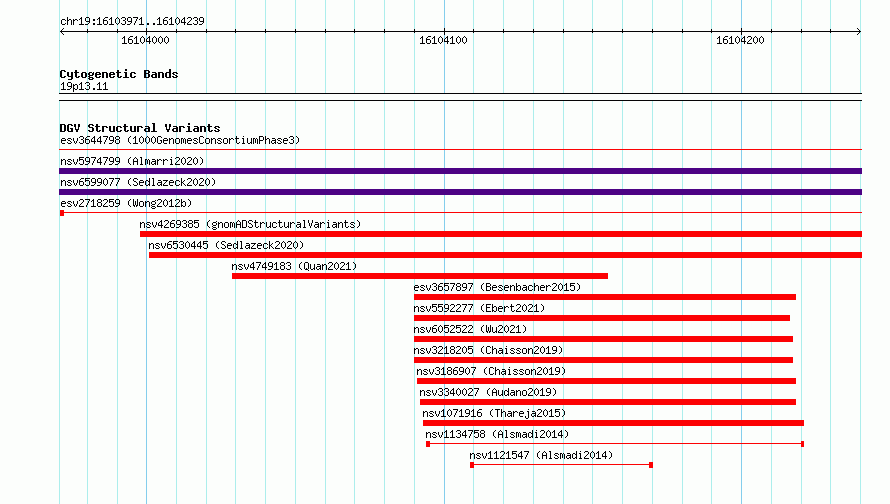The image size is (890, 504).
Task: Select the nsv4269385 gnomADStructuralVariants red bar
Action: coord(501,234)
